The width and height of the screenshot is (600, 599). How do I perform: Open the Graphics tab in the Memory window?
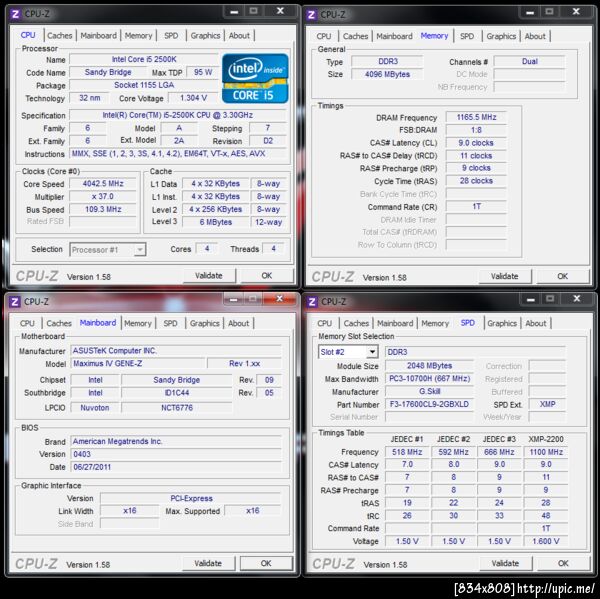point(501,36)
